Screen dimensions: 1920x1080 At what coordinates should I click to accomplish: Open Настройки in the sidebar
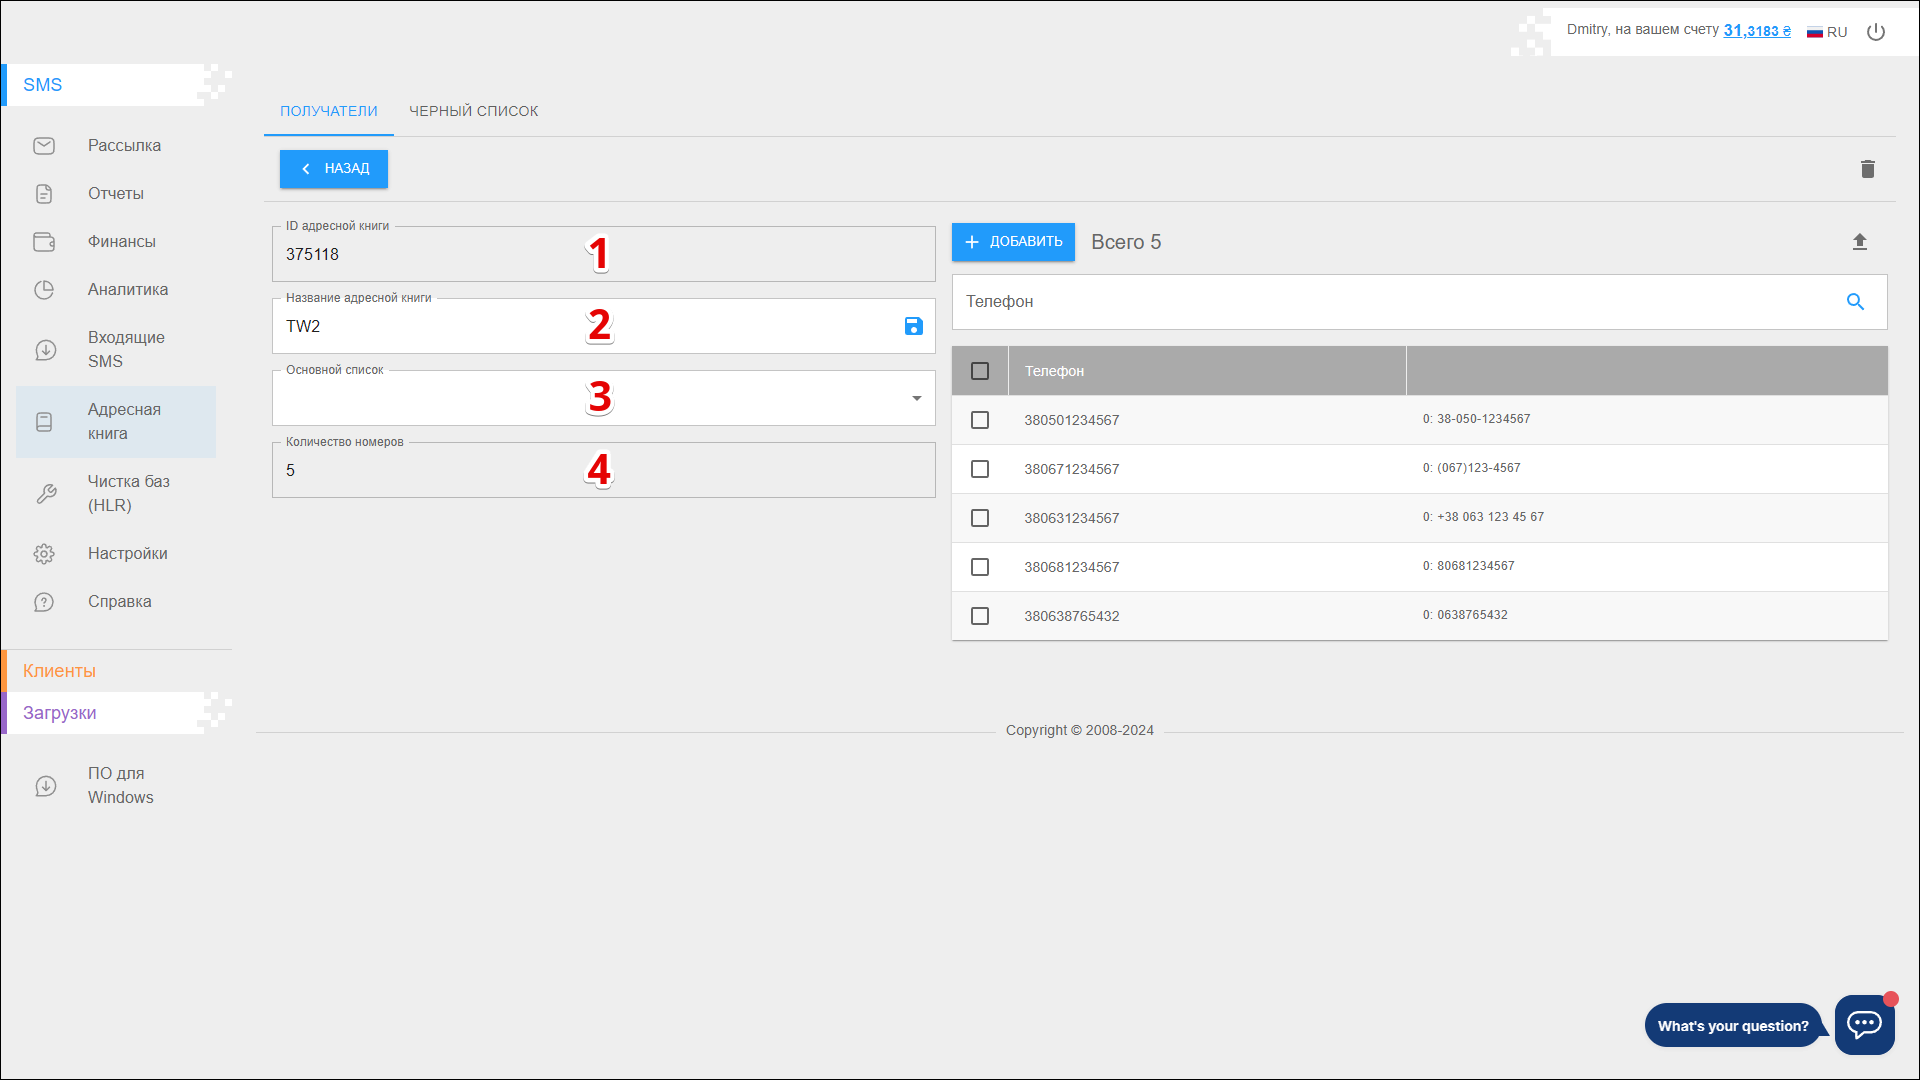click(x=127, y=554)
